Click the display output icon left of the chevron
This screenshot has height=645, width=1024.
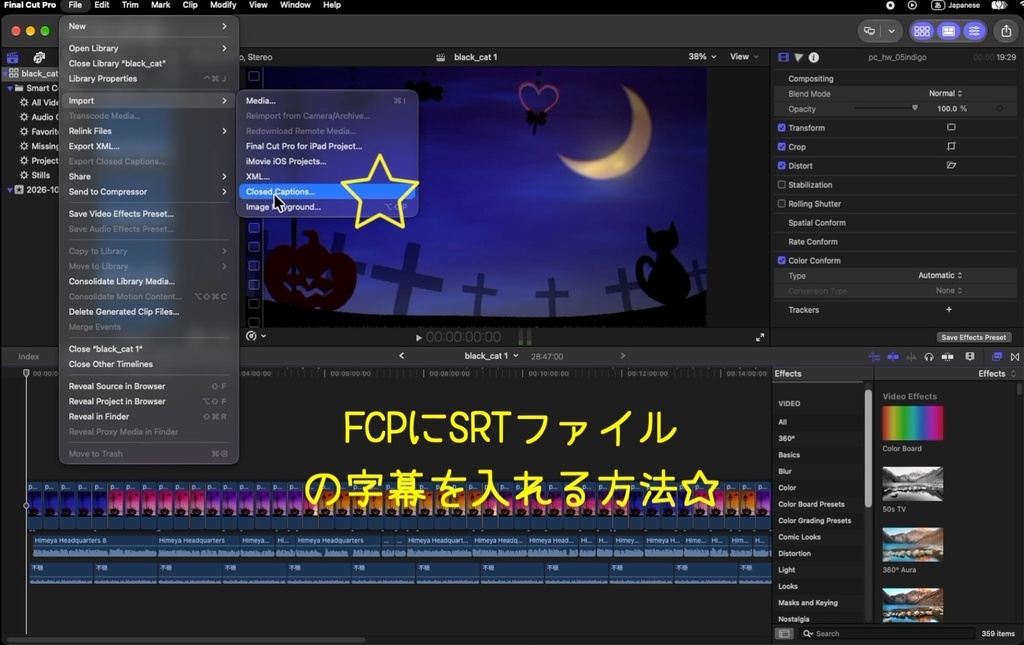[869, 31]
